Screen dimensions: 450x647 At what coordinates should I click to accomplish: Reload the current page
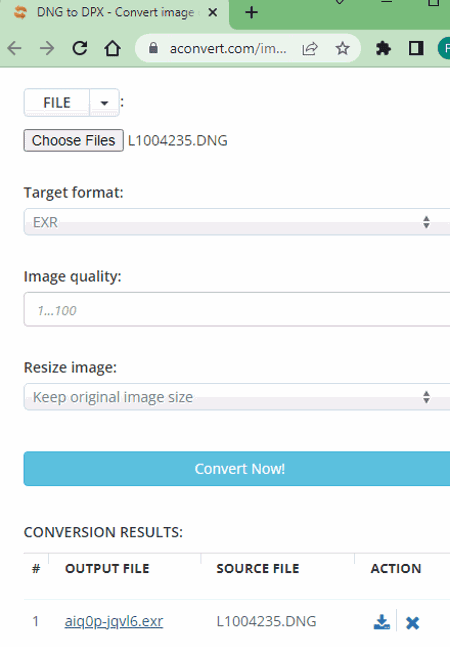(x=80, y=48)
